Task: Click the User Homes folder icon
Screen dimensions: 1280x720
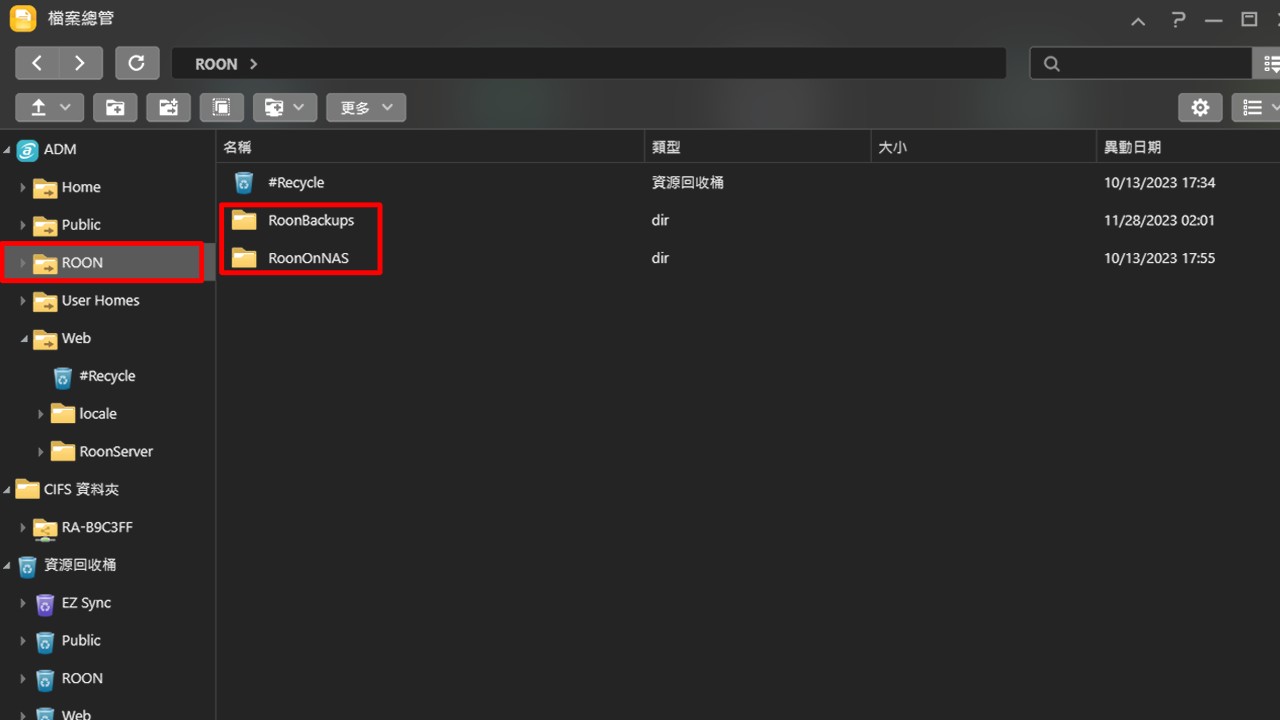Action: tap(45, 301)
